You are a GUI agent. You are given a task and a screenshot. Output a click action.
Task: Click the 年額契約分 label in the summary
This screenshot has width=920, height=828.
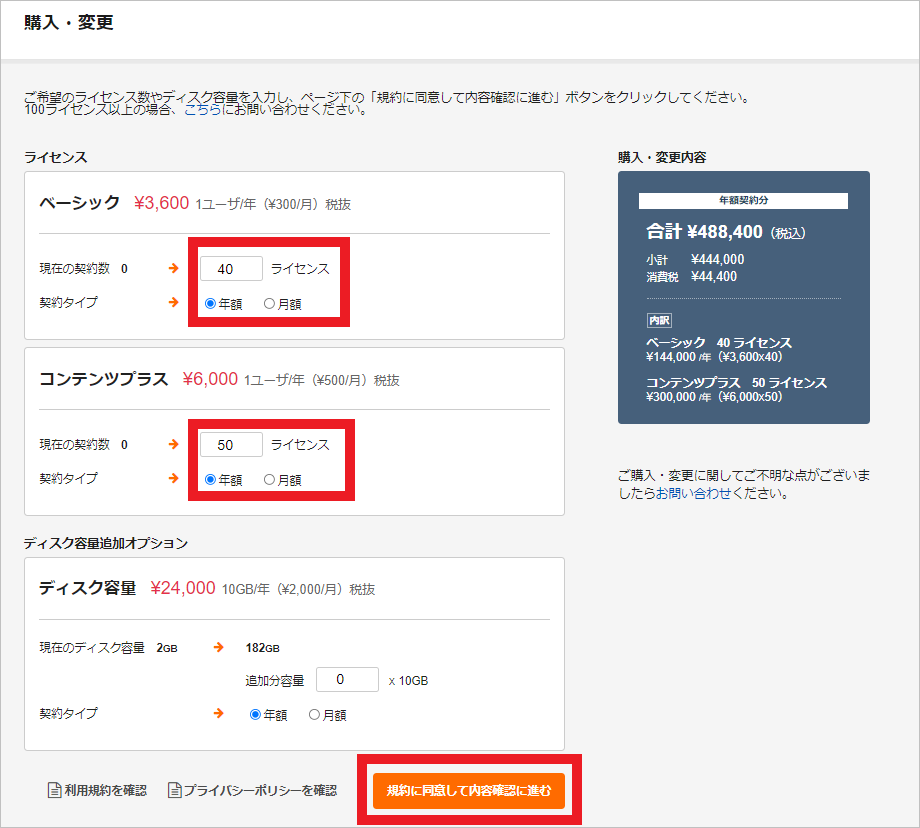(x=743, y=200)
